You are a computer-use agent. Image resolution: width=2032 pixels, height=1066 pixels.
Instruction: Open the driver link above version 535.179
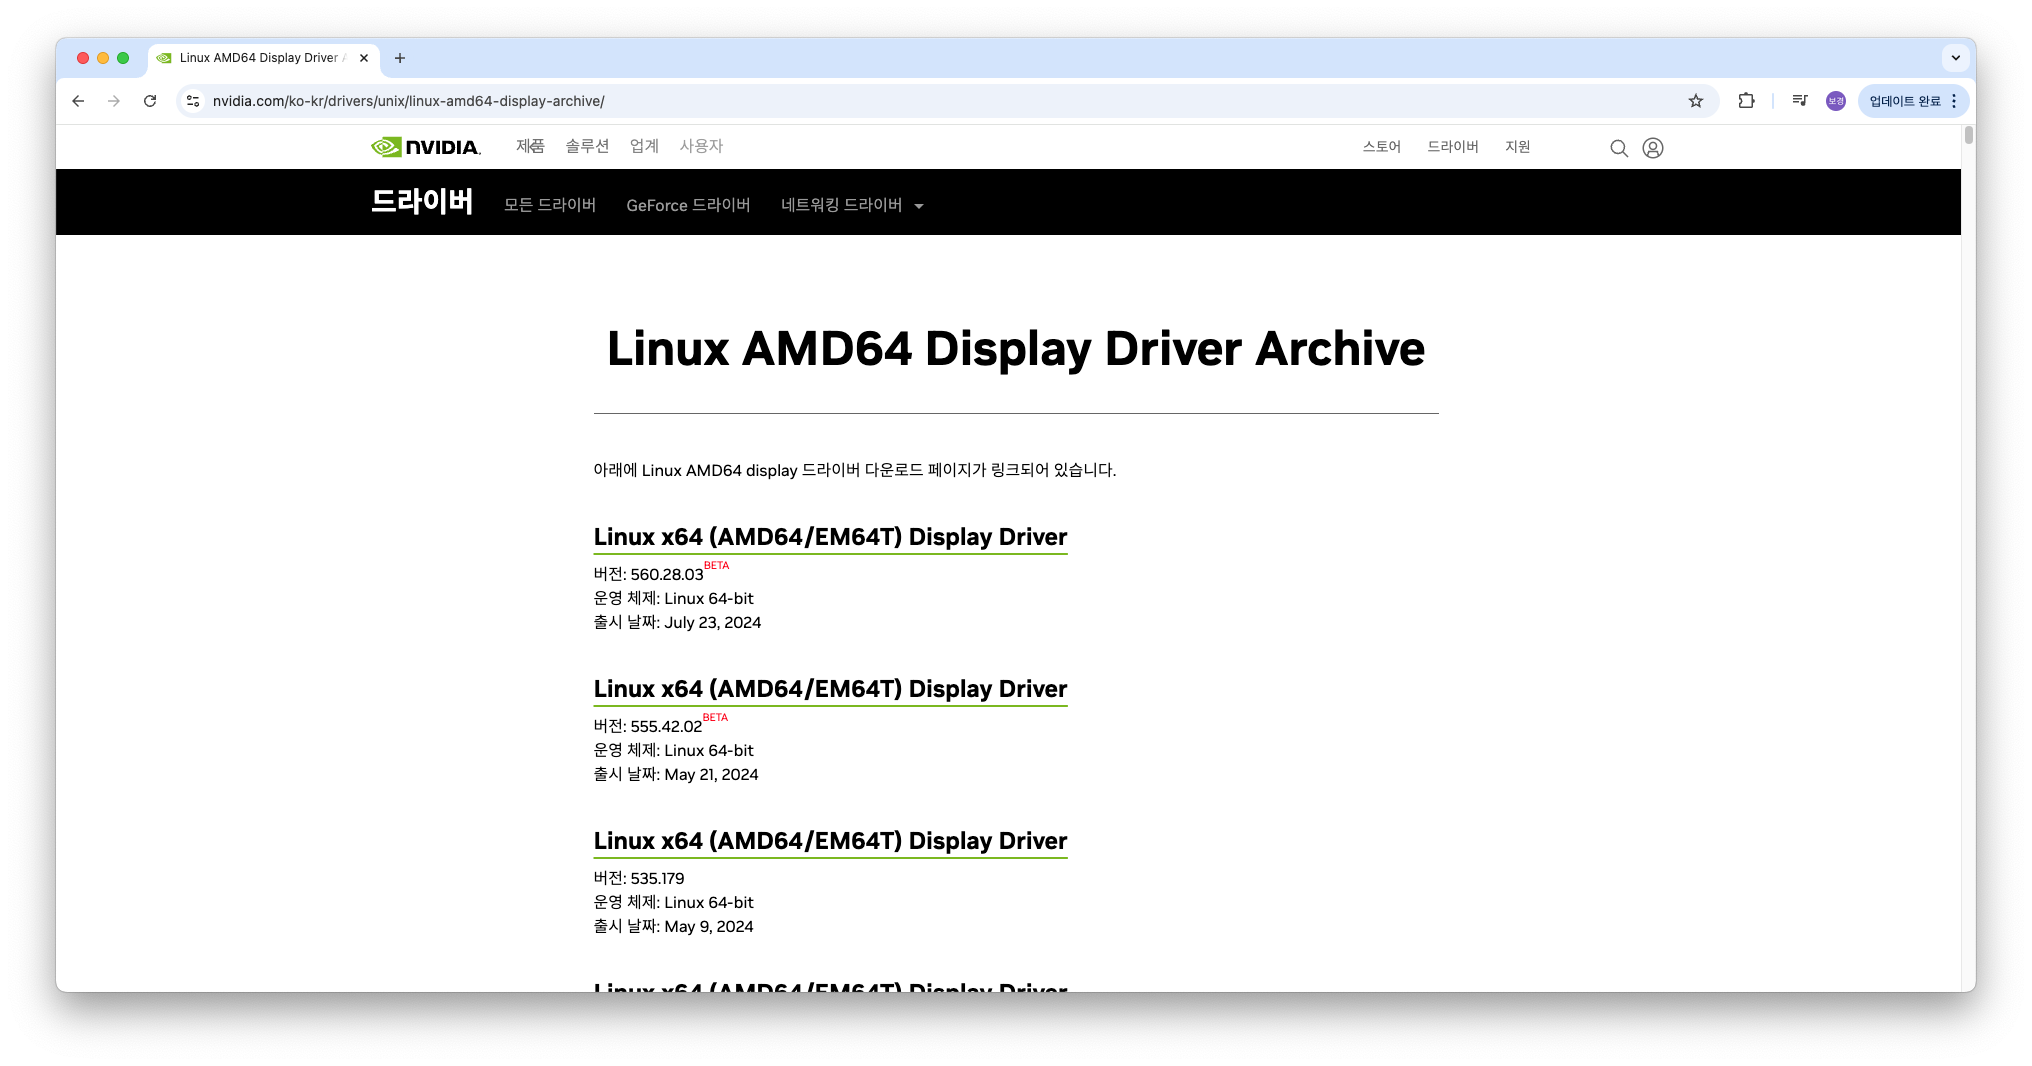click(x=830, y=841)
